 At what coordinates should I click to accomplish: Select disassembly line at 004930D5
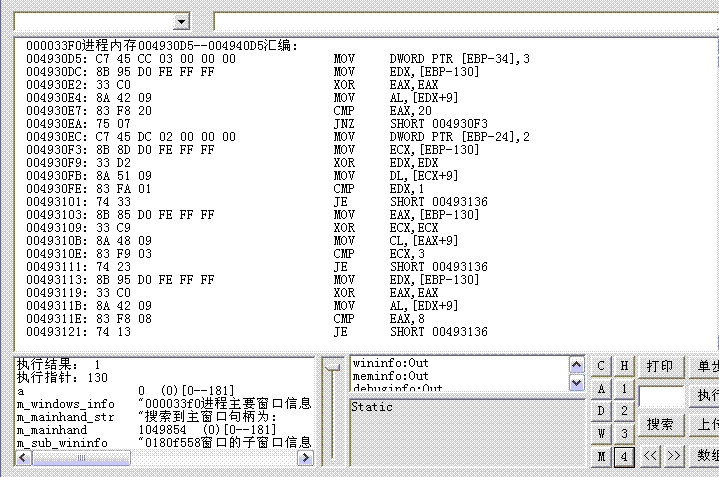[x=278, y=59]
